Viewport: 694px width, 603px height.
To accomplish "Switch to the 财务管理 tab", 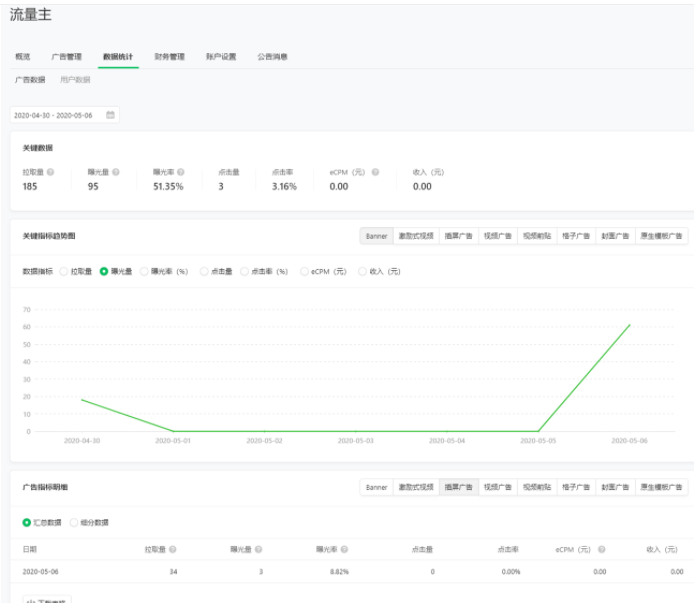I will (x=169, y=57).
